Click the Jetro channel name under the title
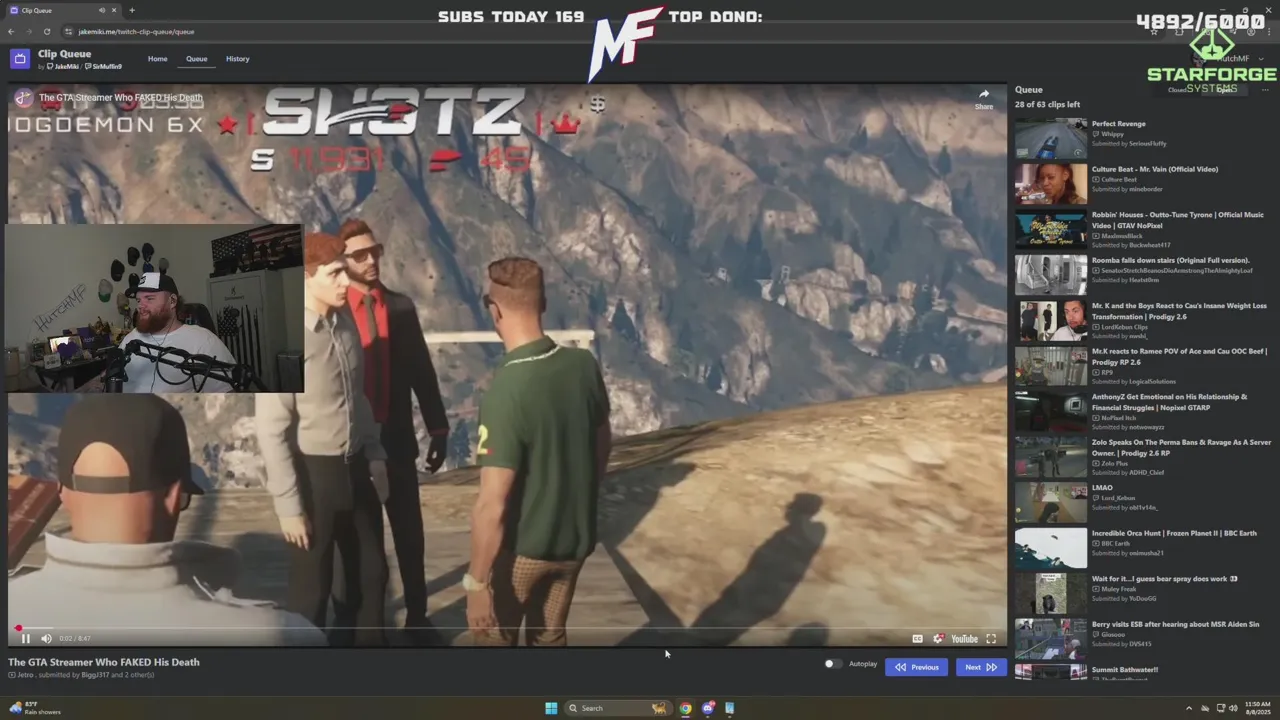Viewport: 1280px width, 720px height. [x=25, y=675]
